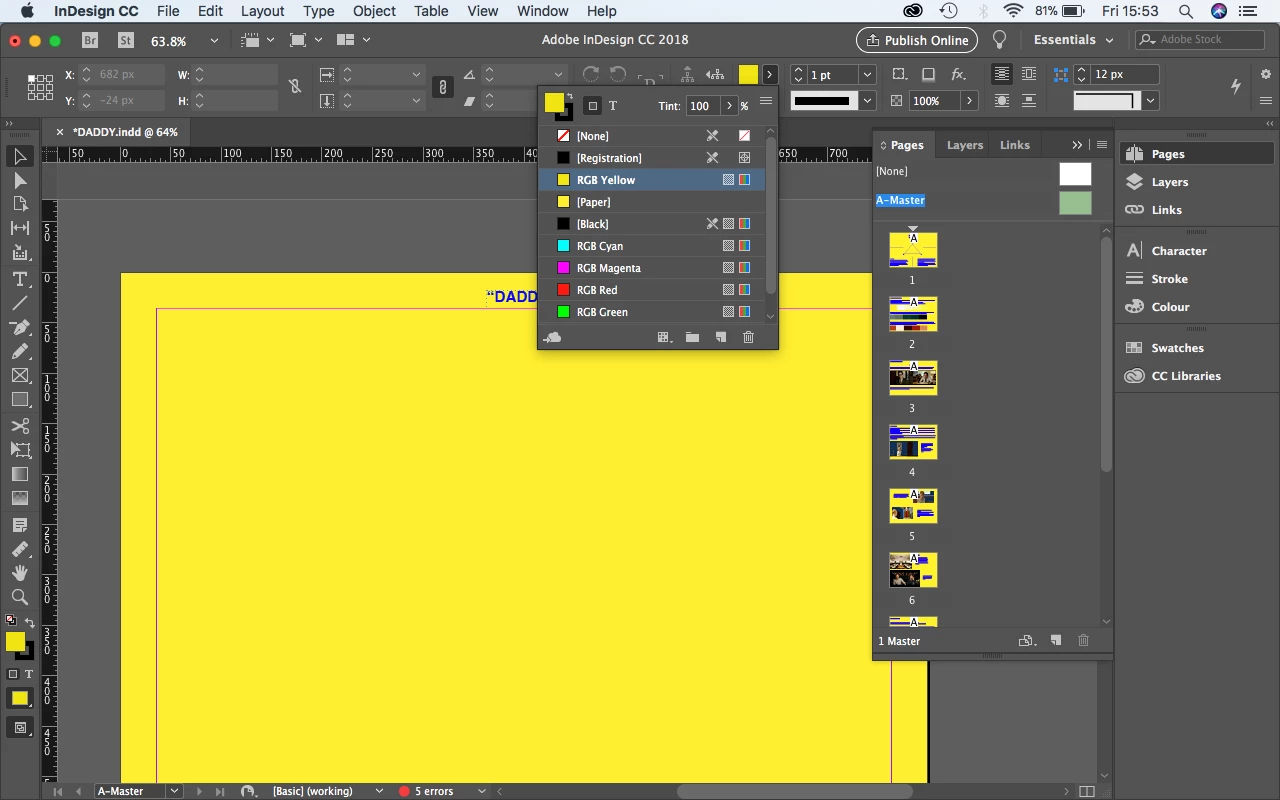The height and width of the screenshot is (800, 1280).
Task: Select the Direct Selection tool
Action: pos(19,180)
